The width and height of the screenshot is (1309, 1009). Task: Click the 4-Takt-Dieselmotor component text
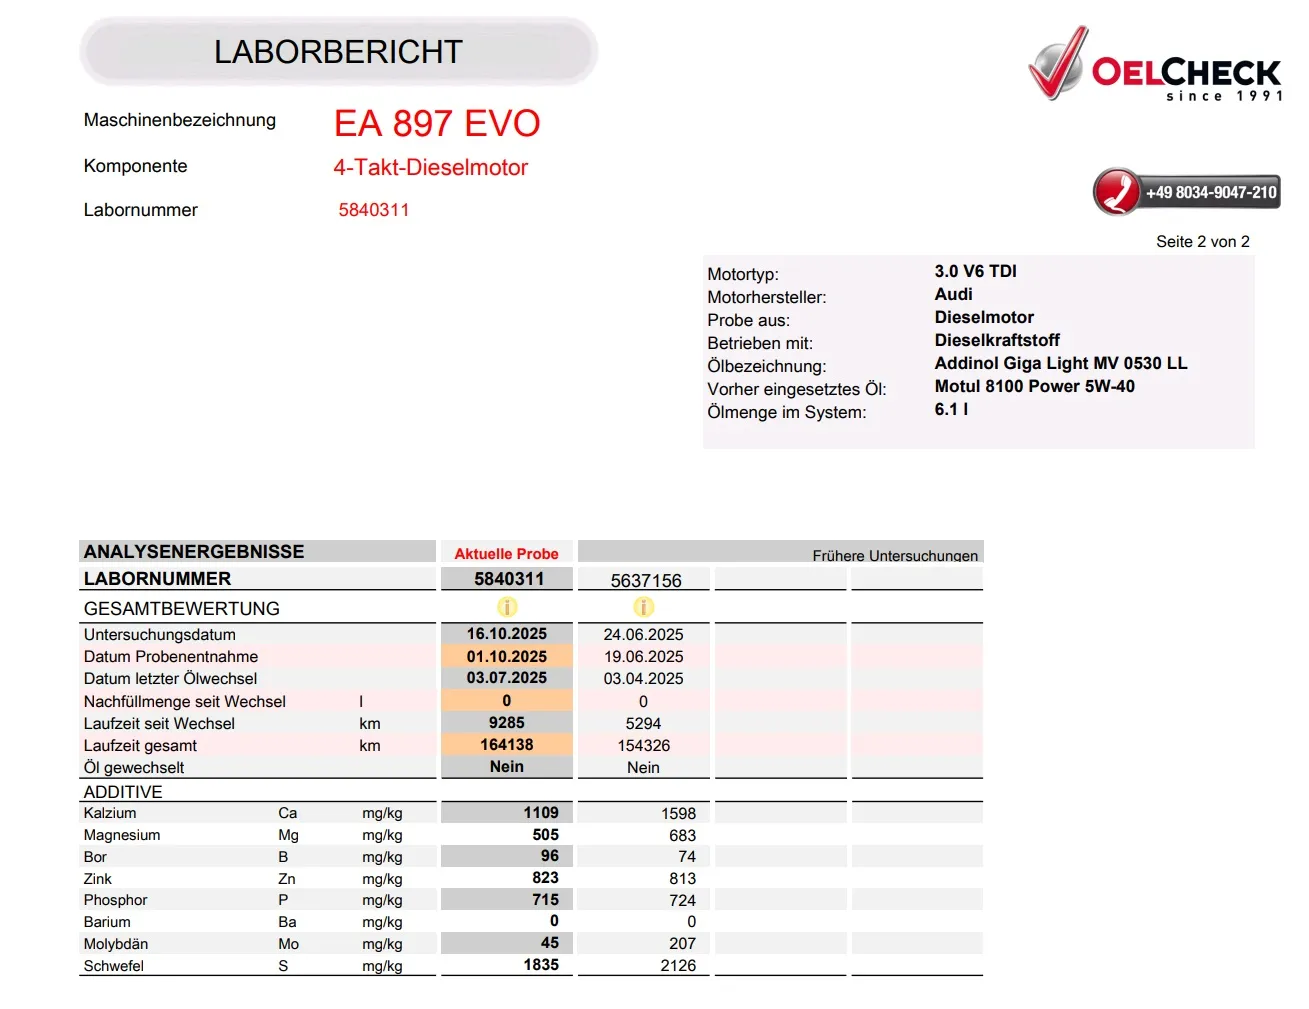point(430,168)
